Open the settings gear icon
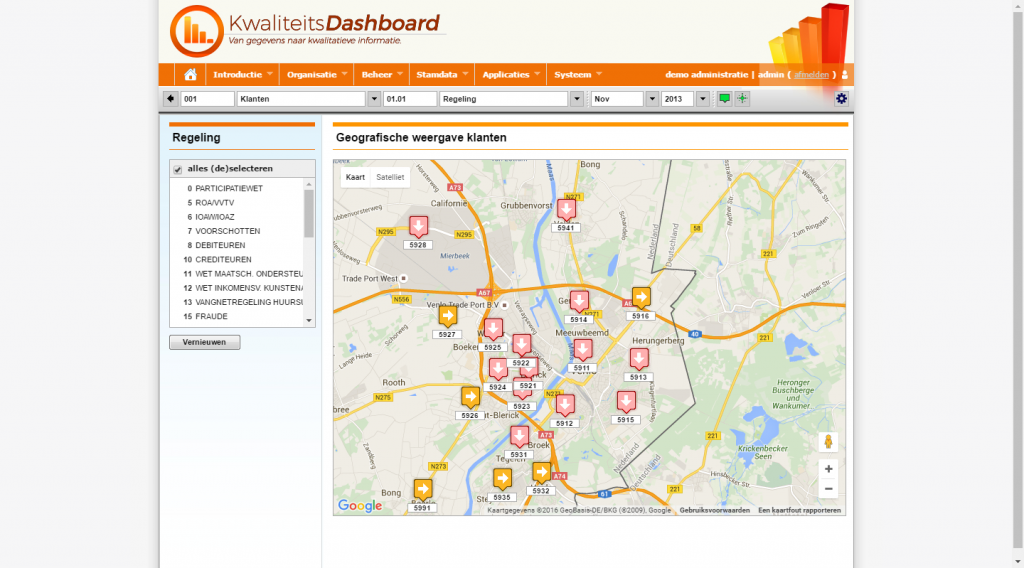1024x568 pixels. (x=841, y=98)
